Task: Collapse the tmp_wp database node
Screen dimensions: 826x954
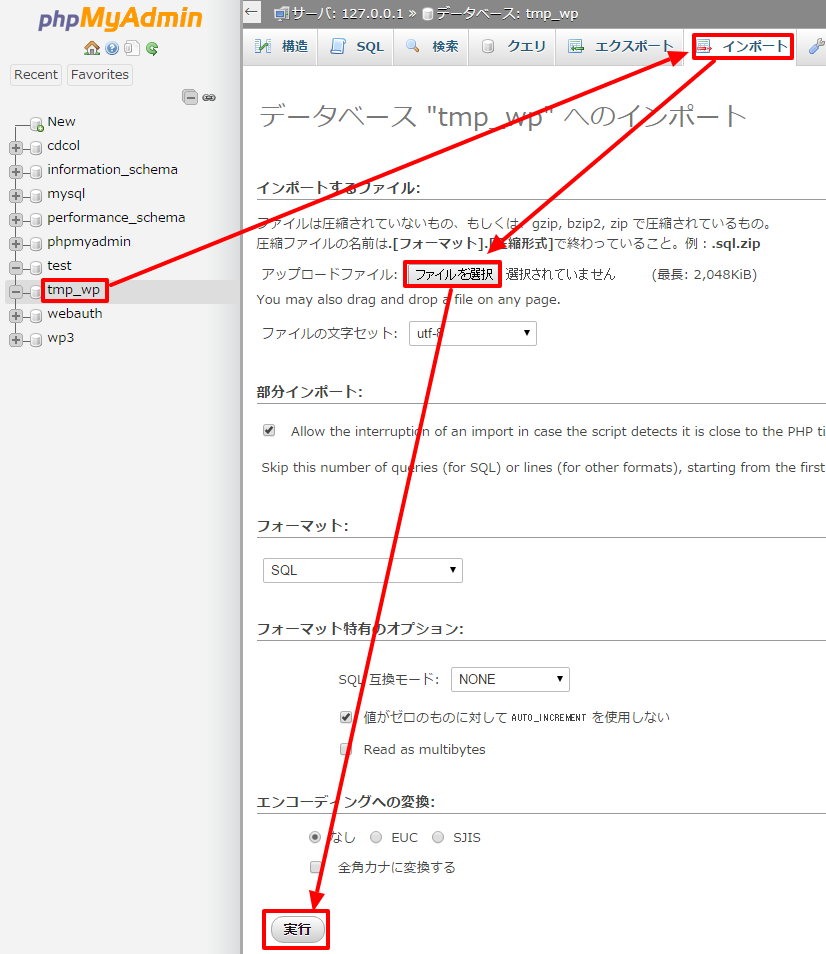Action: click(16, 291)
